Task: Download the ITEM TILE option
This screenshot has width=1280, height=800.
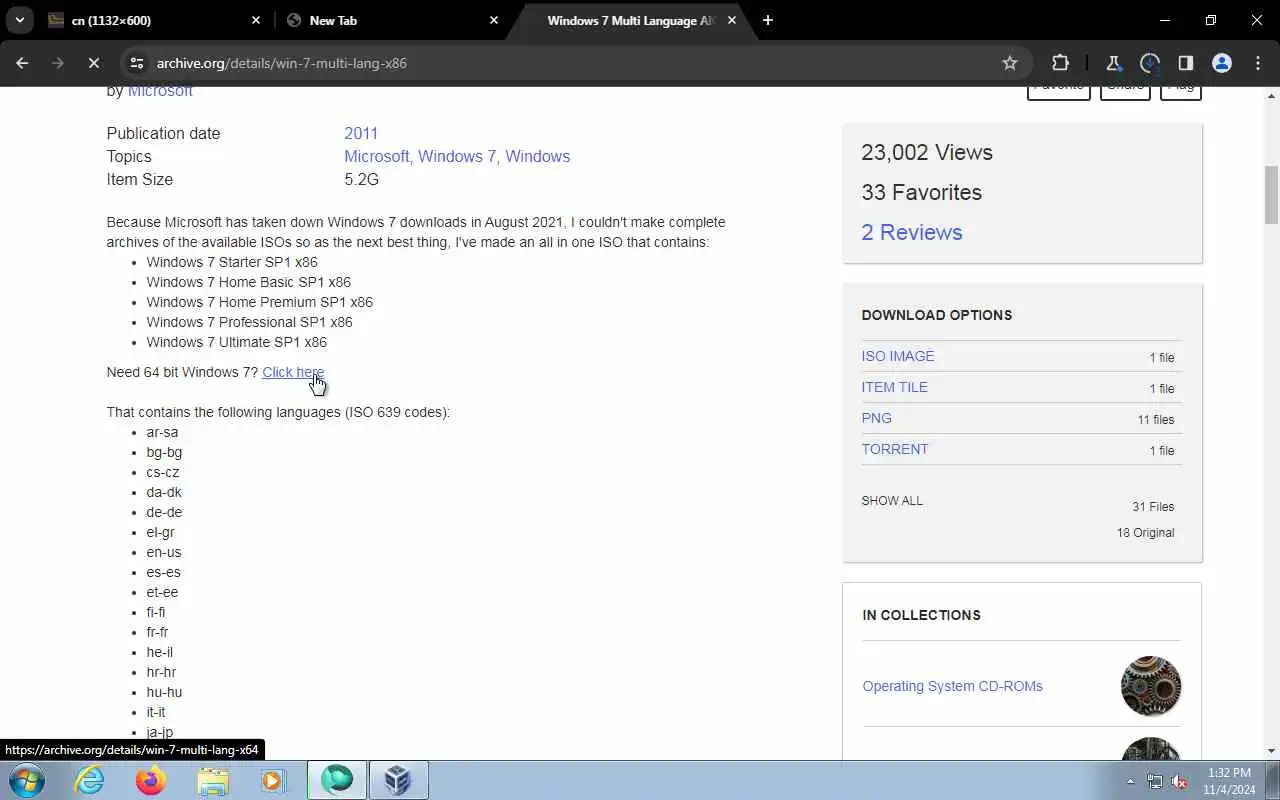Action: 895,387
